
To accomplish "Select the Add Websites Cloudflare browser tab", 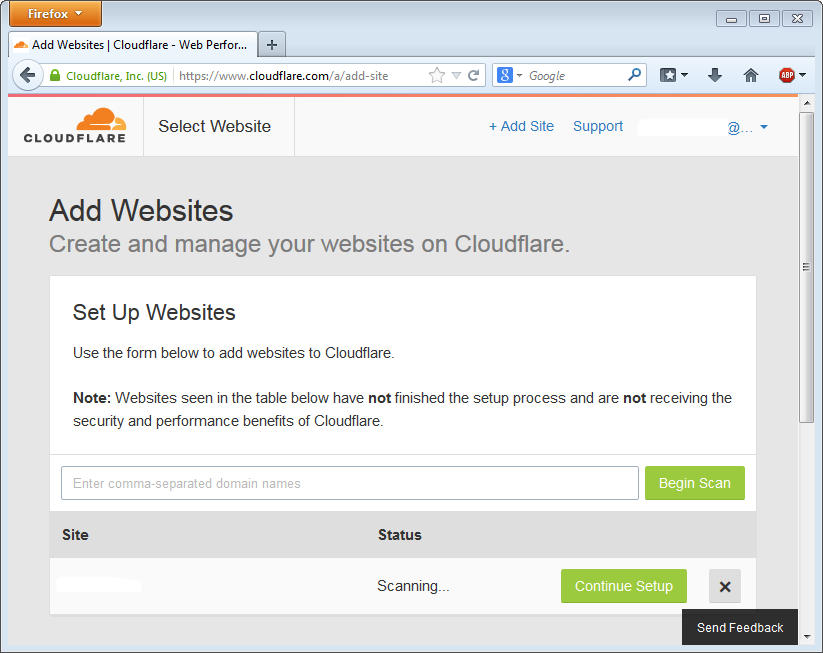I will (x=132, y=44).
